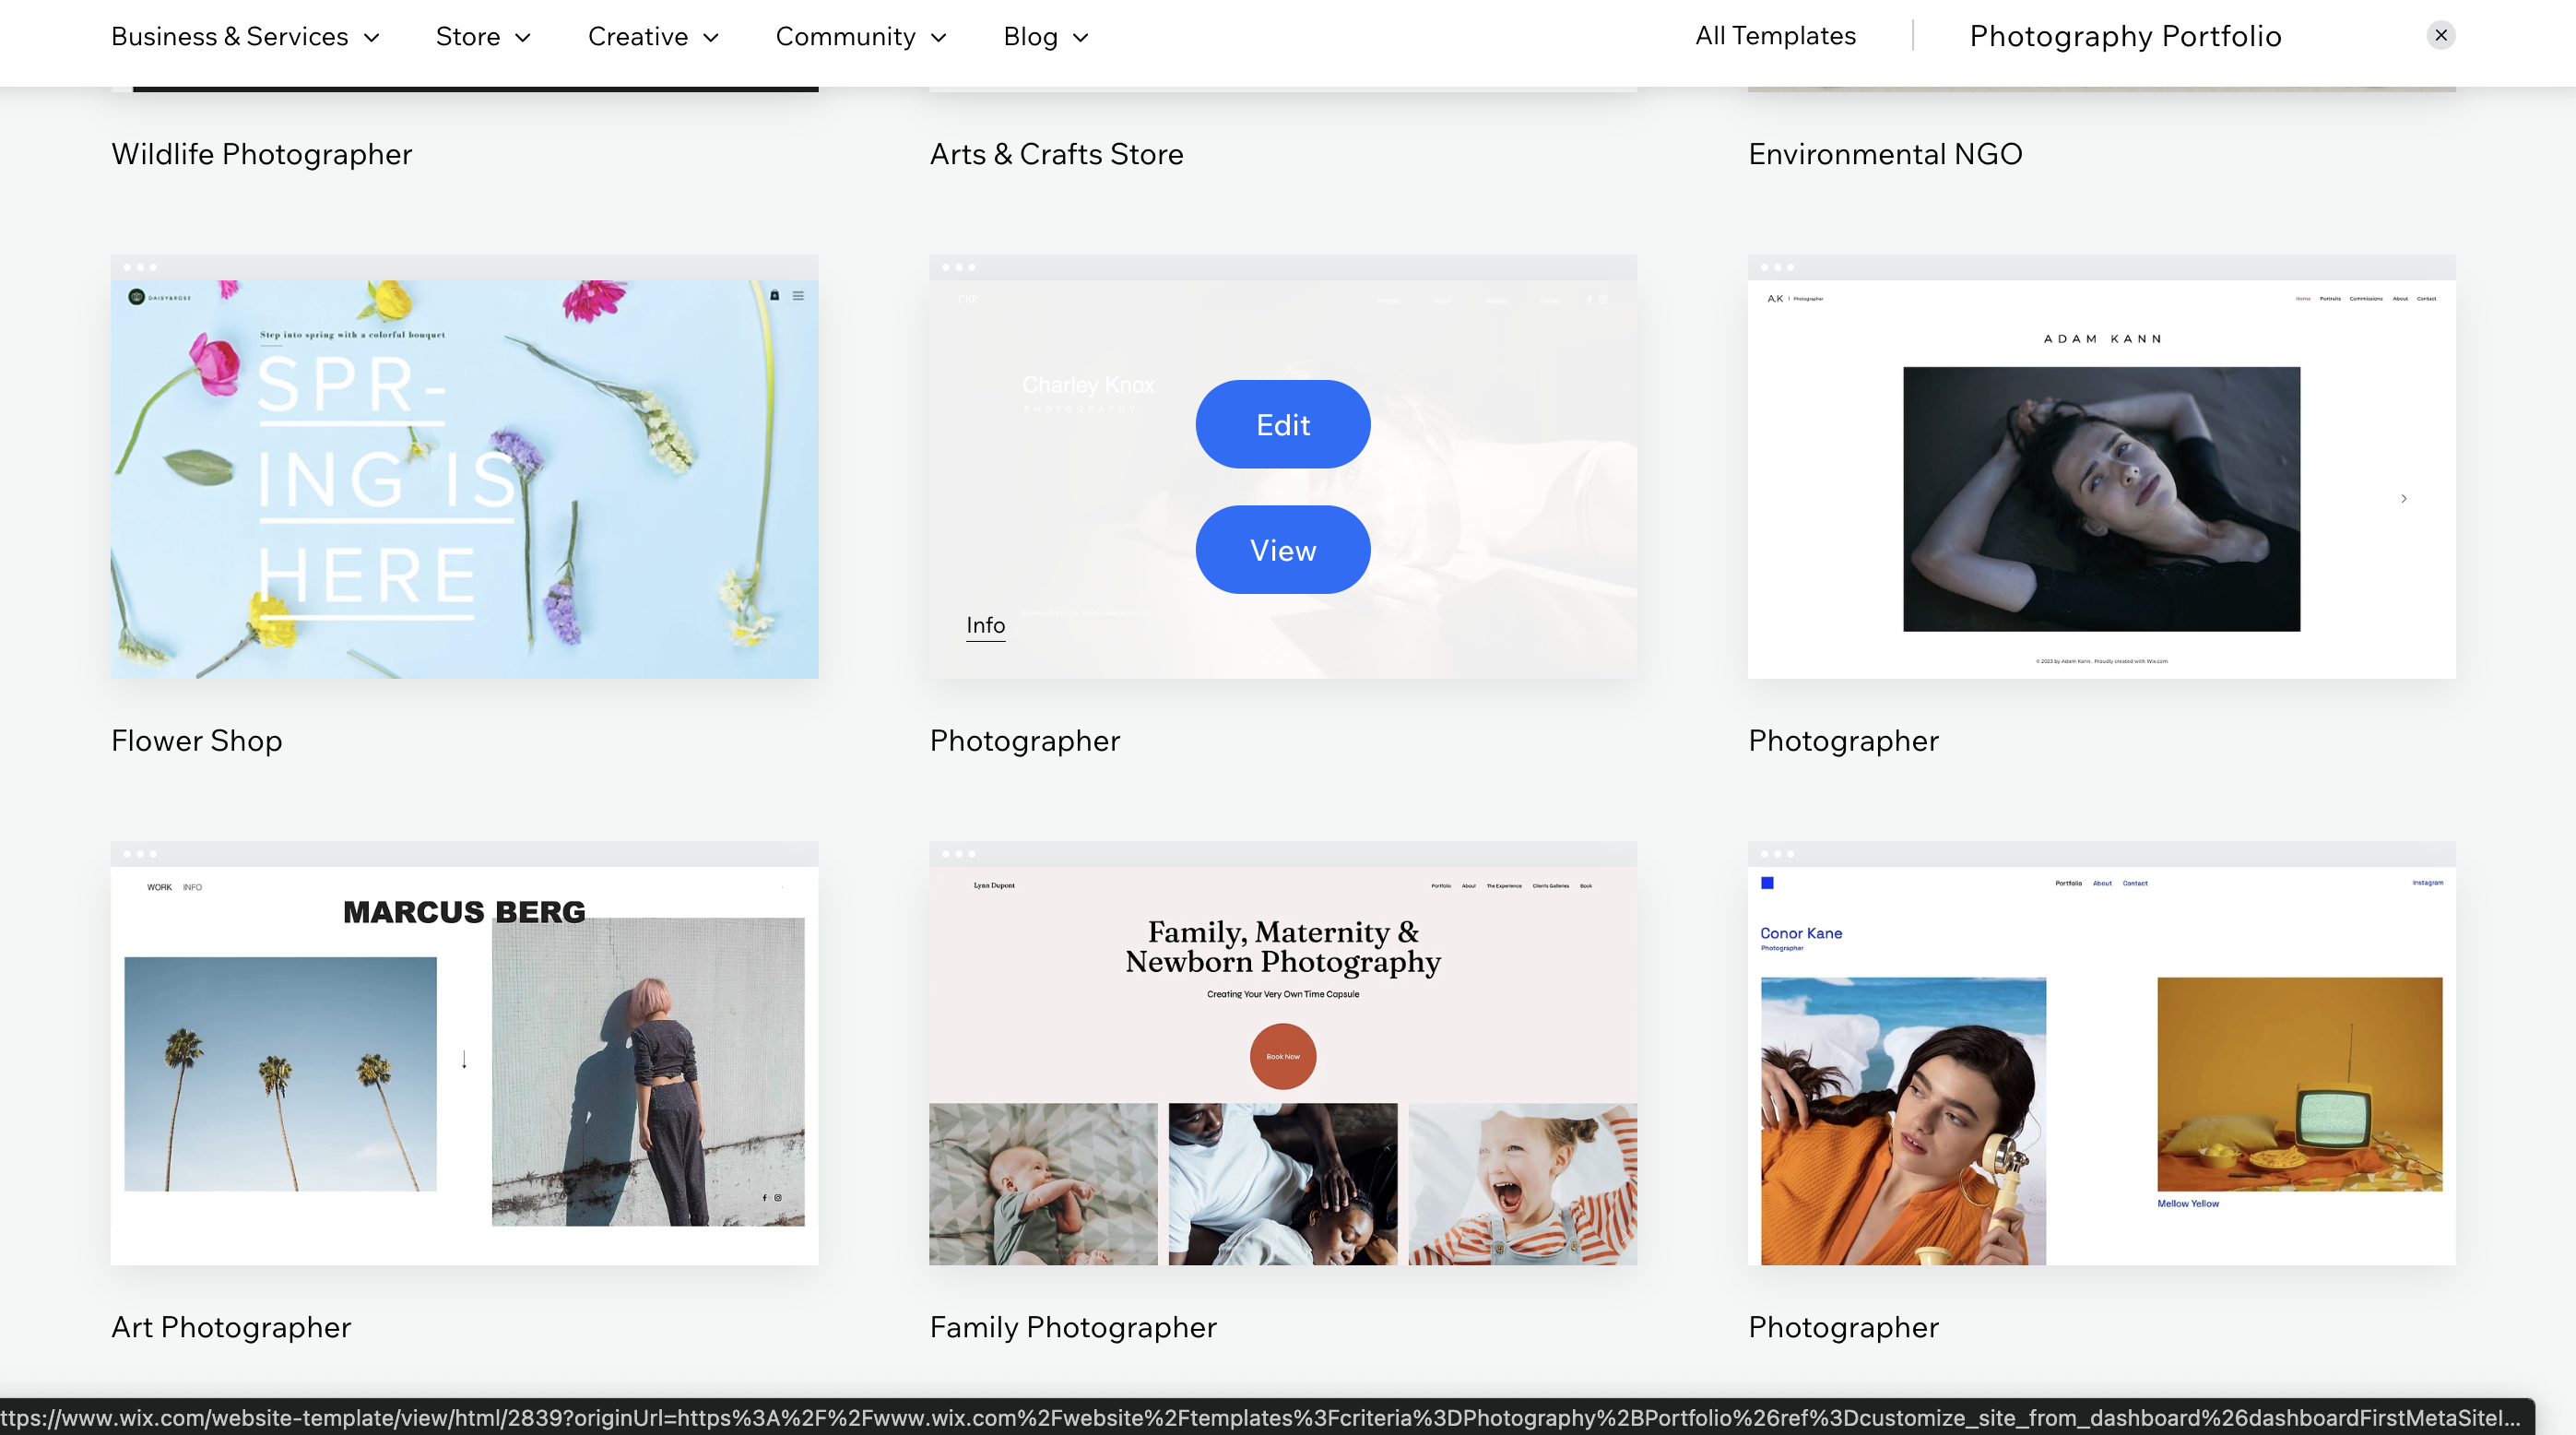Click the blue square logo in Conor Kane template
The image size is (2576, 1435).
pos(1767,883)
